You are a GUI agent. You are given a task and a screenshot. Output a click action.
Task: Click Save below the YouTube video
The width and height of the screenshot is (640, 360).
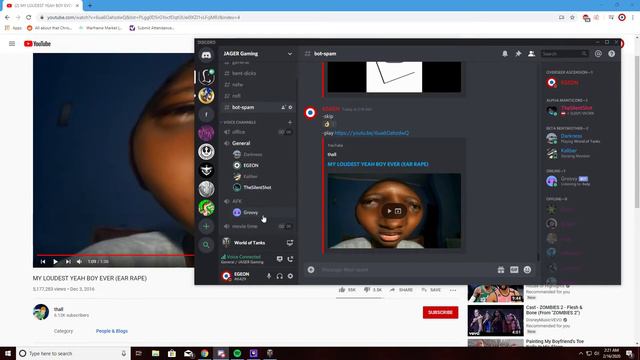(431, 290)
